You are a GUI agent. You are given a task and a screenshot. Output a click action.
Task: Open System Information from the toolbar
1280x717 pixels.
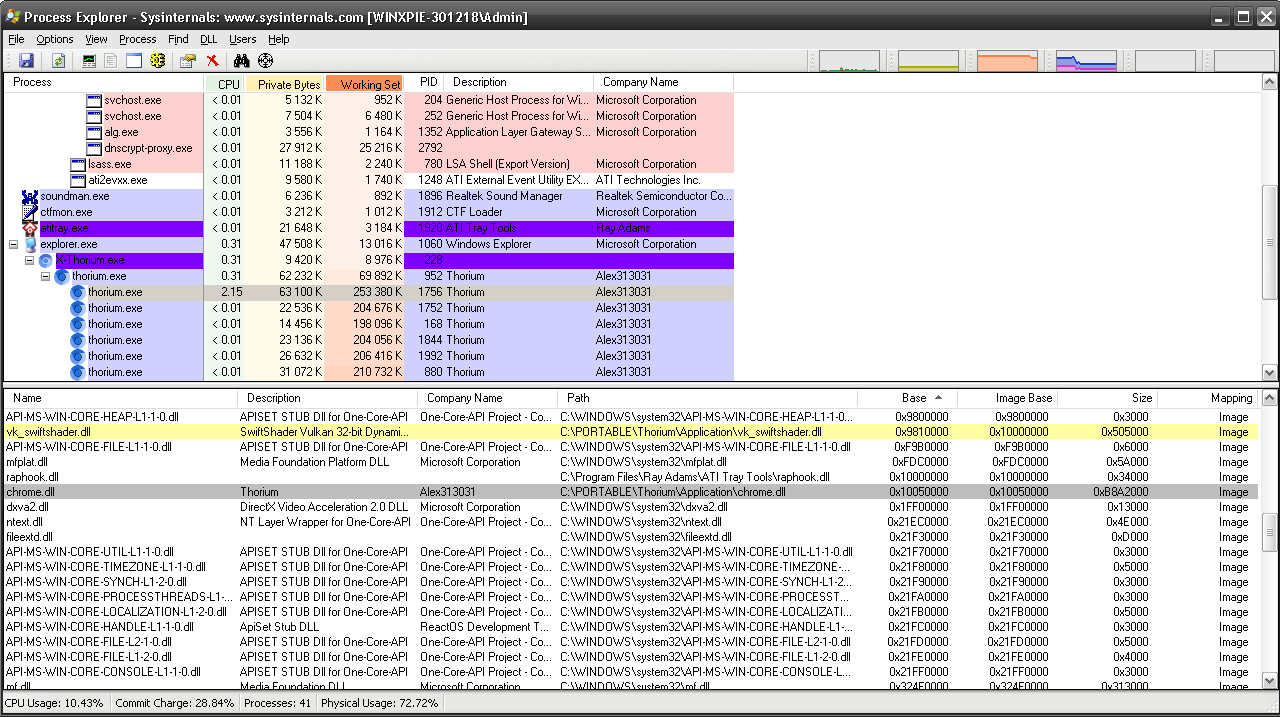point(90,61)
